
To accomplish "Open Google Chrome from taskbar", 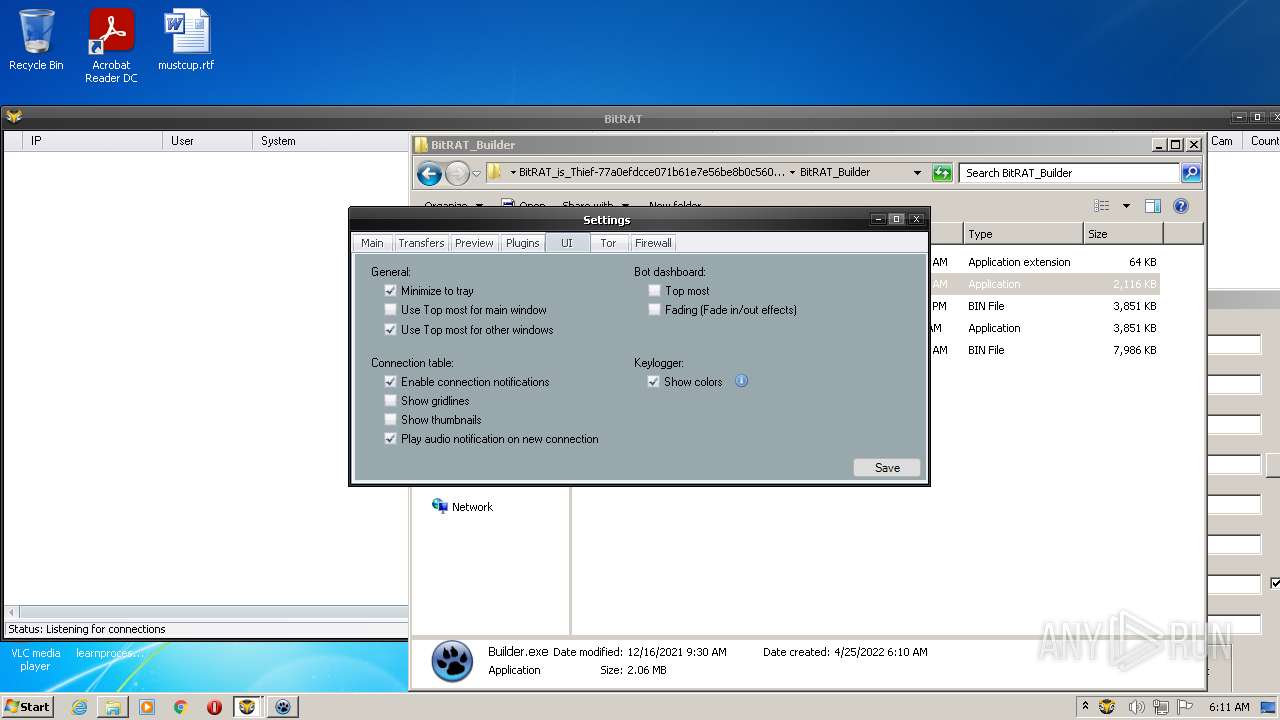I will [x=181, y=707].
